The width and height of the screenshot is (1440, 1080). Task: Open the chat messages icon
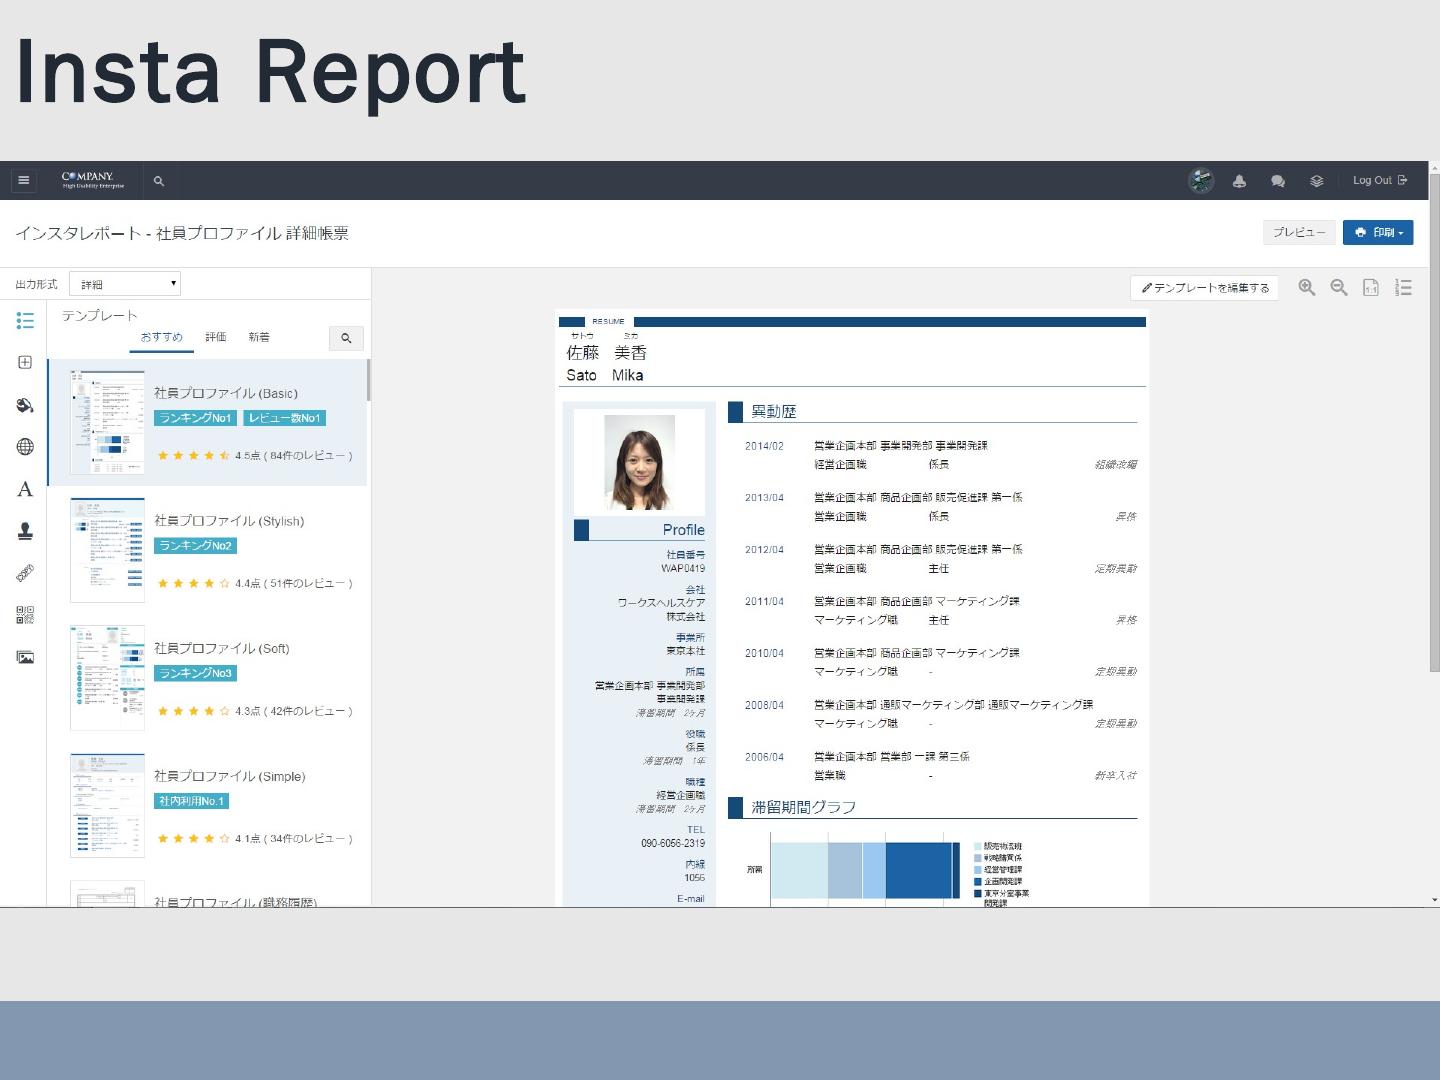click(x=1277, y=181)
